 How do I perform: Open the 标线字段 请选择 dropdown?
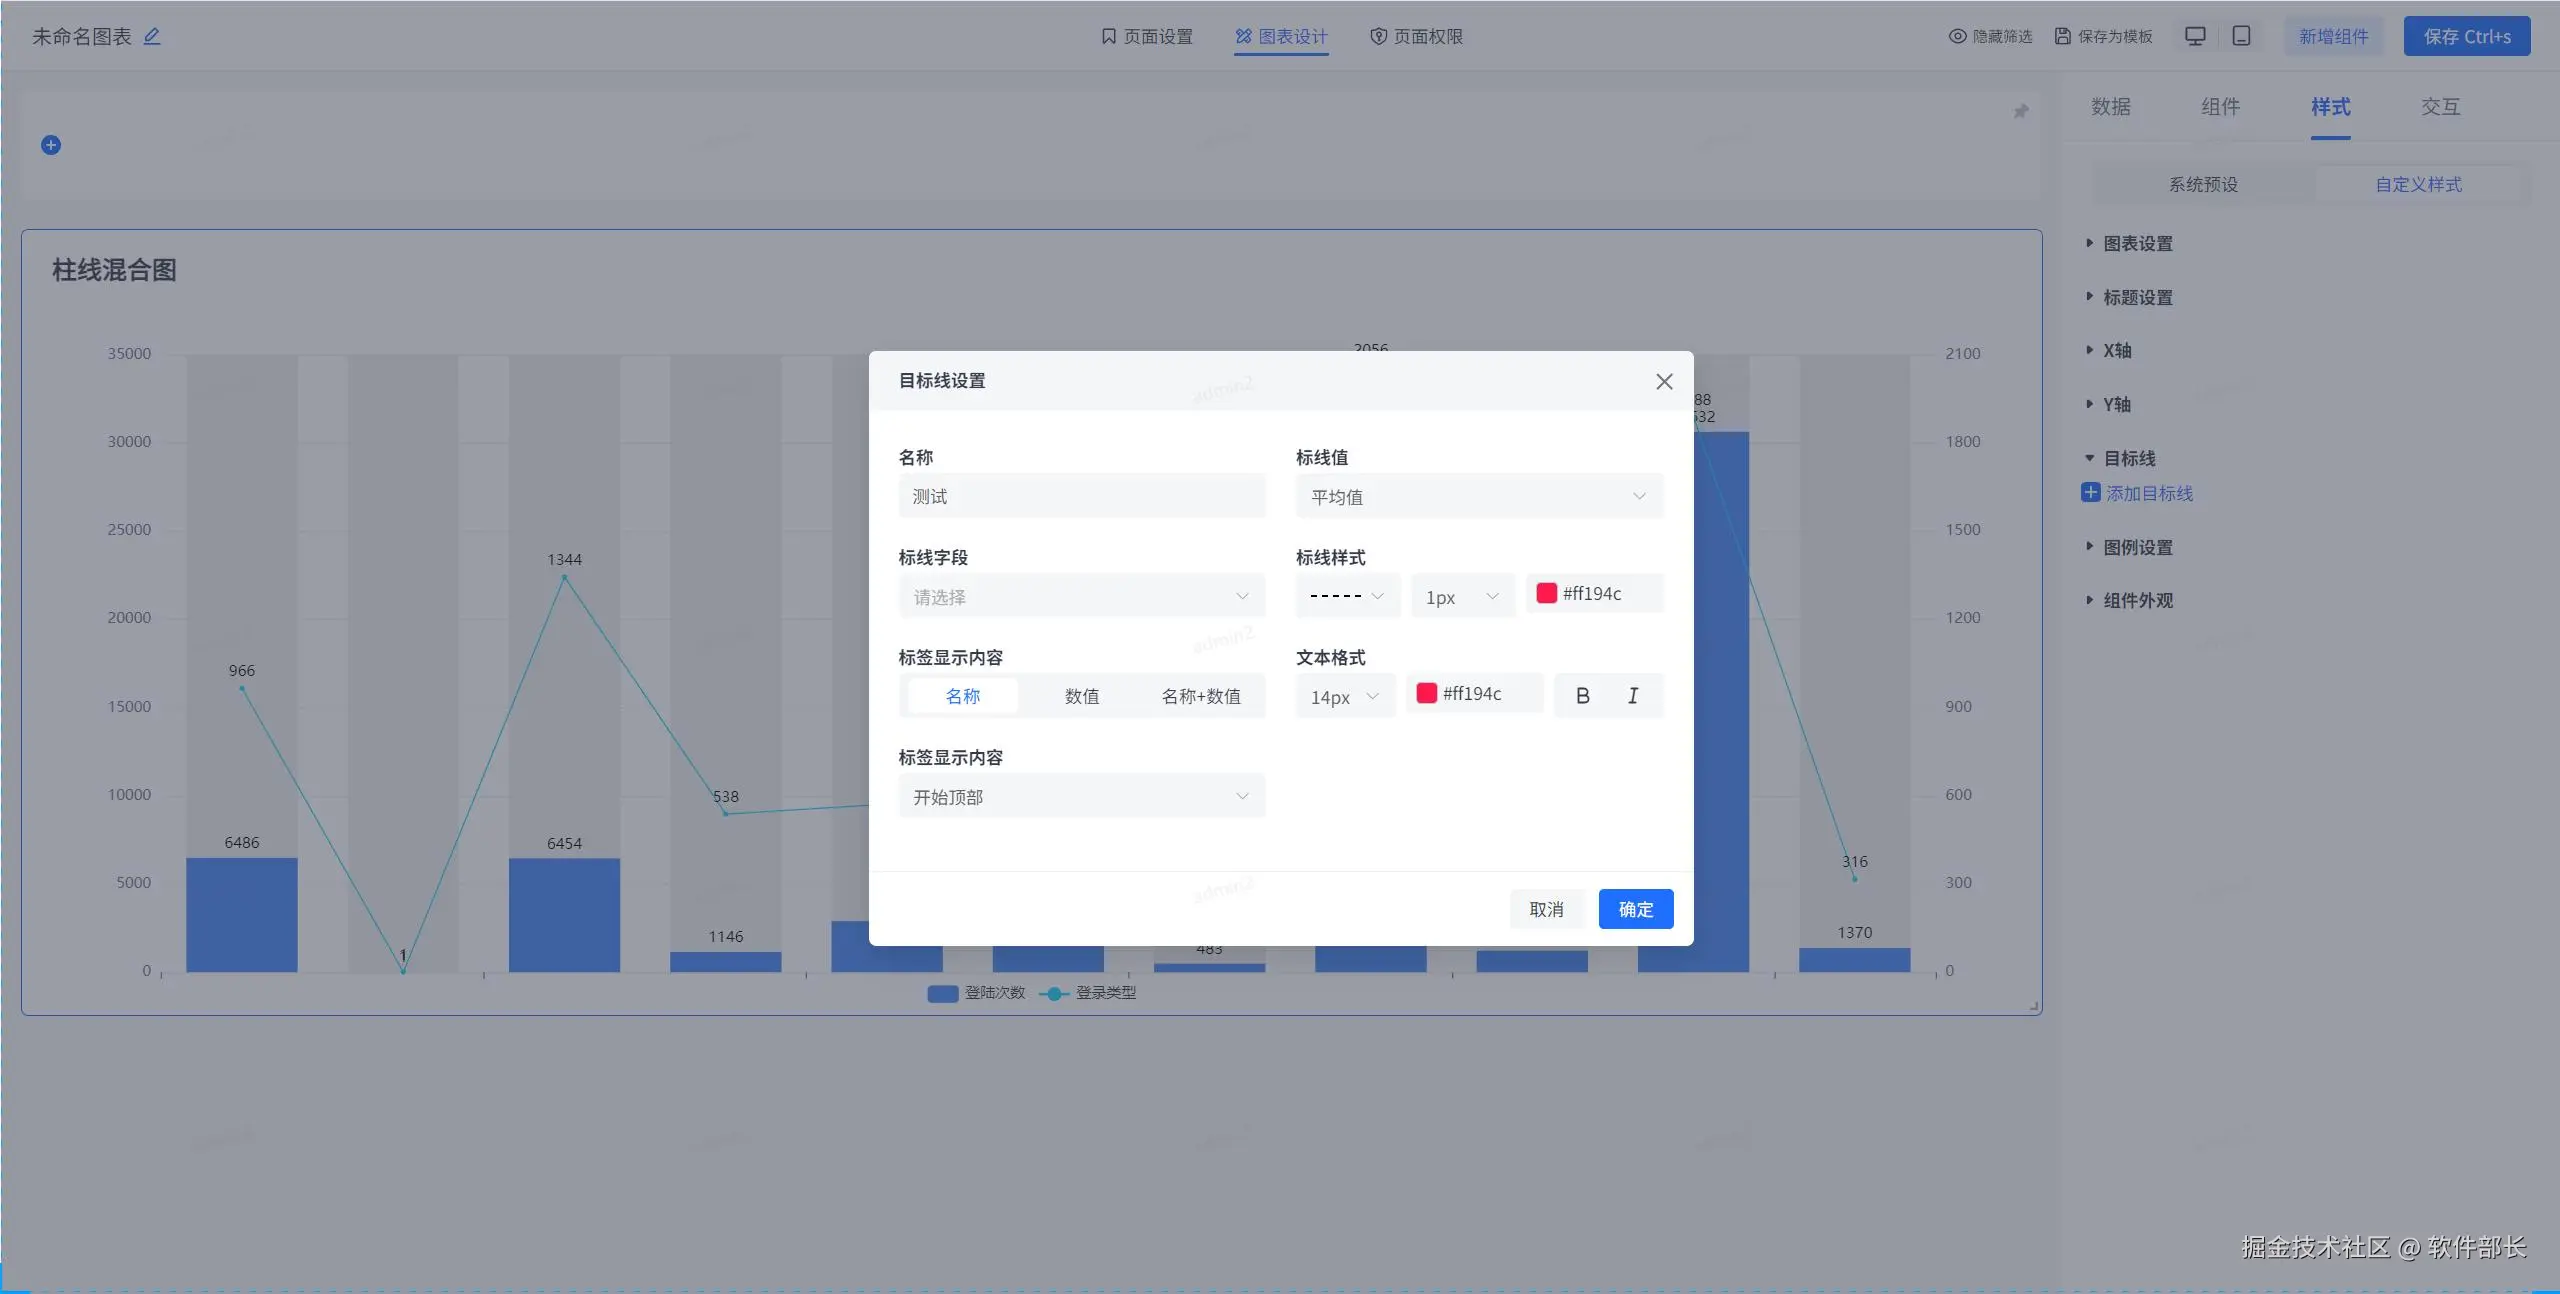point(1081,597)
